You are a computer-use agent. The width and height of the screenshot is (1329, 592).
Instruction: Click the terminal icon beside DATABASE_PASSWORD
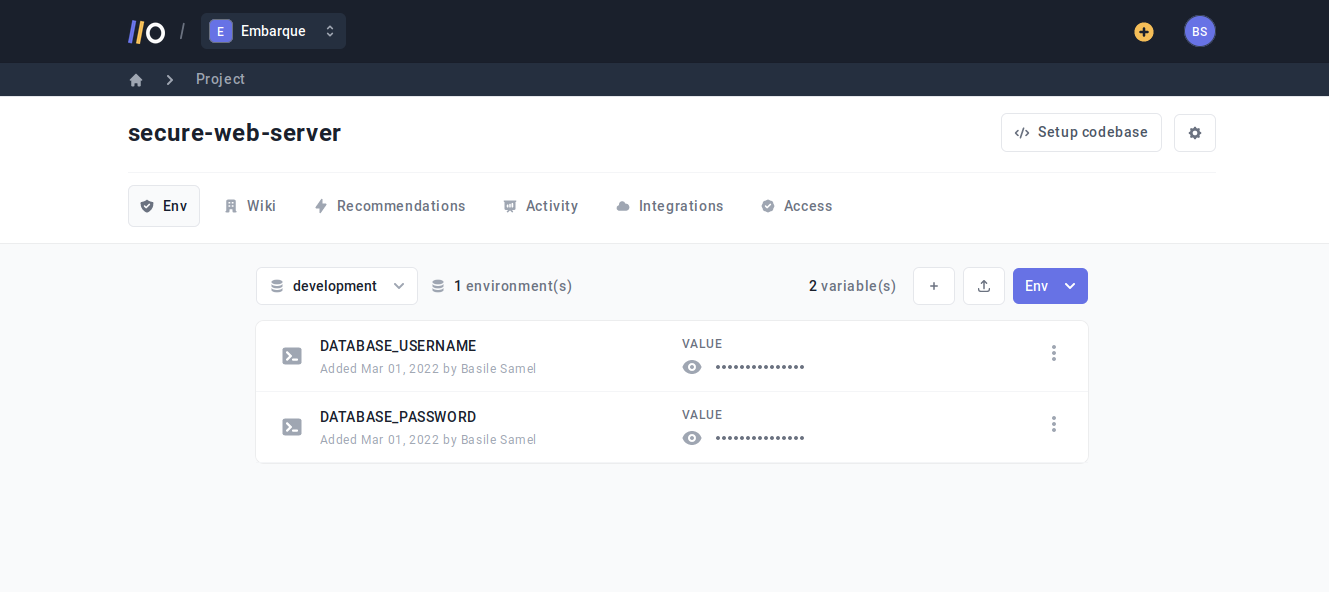click(292, 427)
